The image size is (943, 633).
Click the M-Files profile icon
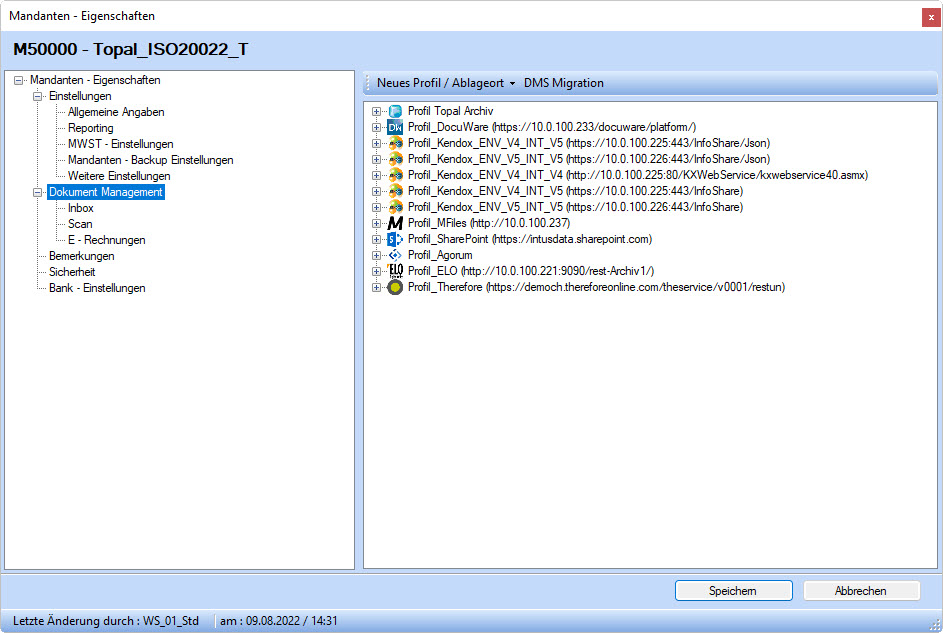click(395, 224)
